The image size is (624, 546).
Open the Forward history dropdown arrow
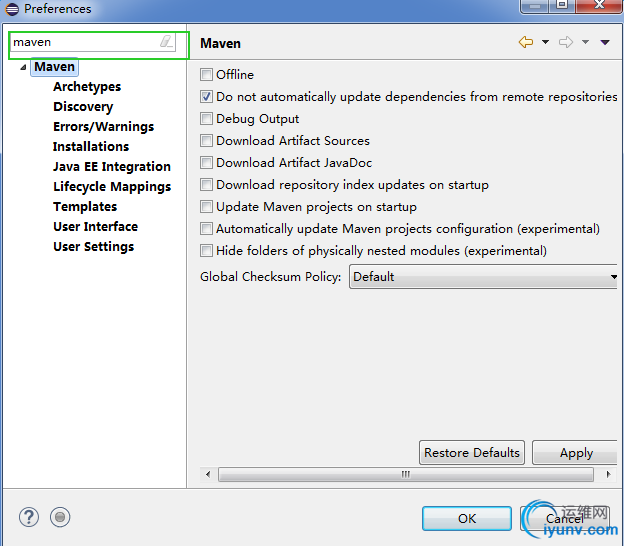[x=585, y=42]
